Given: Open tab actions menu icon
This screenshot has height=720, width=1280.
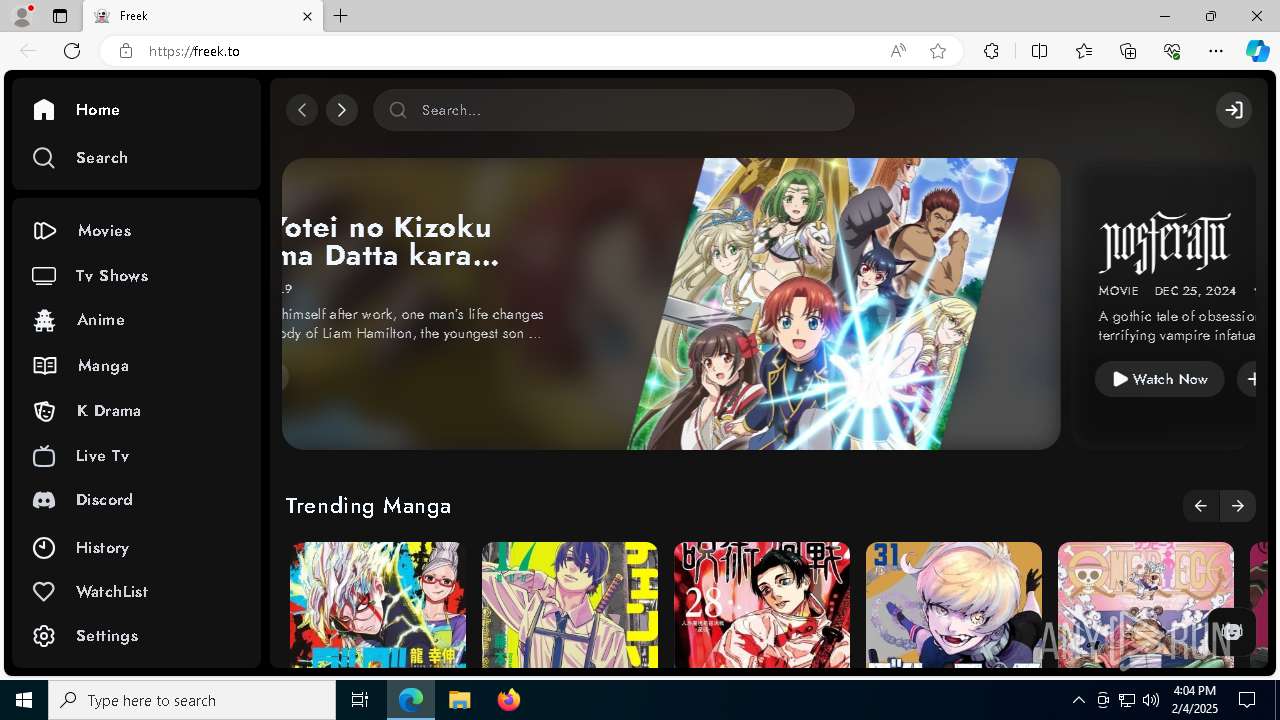Looking at the screenshot, I should [x=60, y=16].
